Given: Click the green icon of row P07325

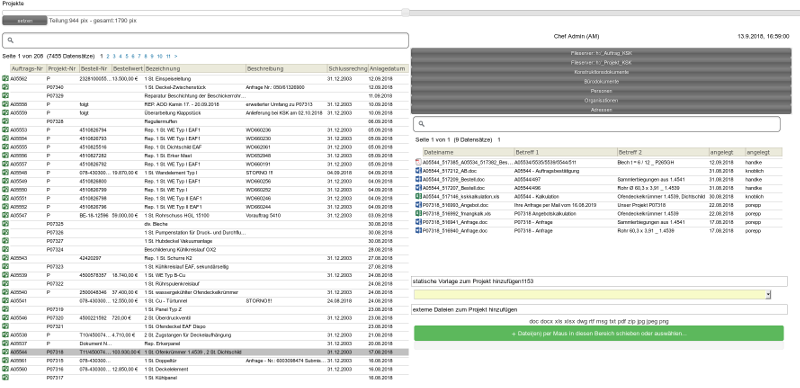Looking at the screenshot, I should [6, 224].
